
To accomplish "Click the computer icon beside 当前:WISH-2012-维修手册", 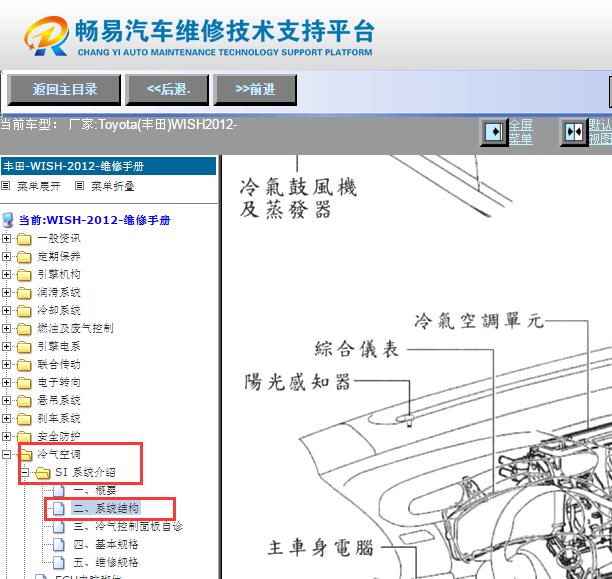I will [x=8, y=220].
